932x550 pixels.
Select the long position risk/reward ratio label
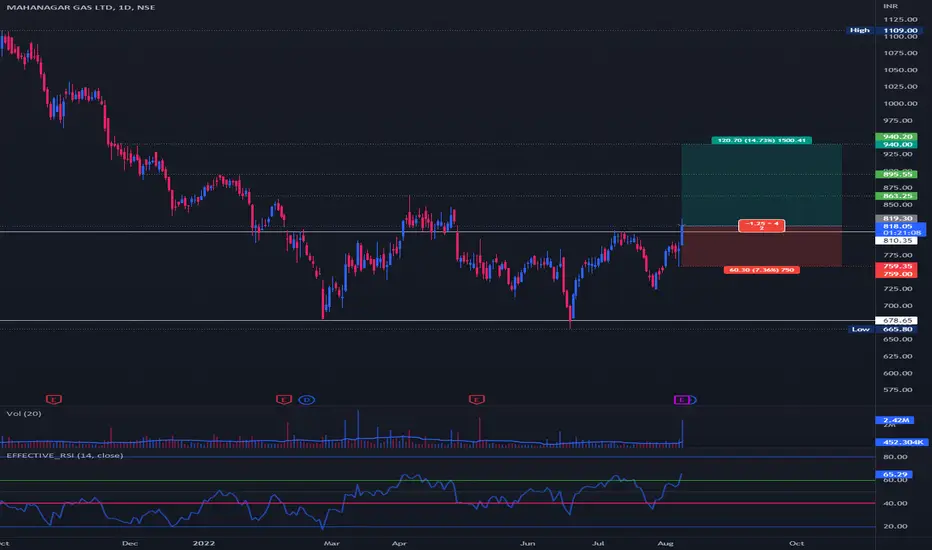[x=761, y=225]
